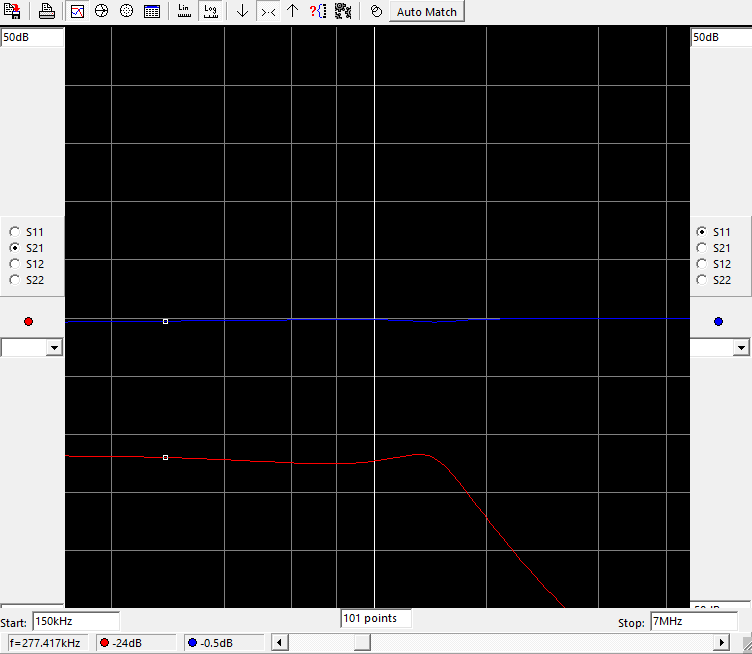Click the marker on the blue trace

(x=165, y=321)
